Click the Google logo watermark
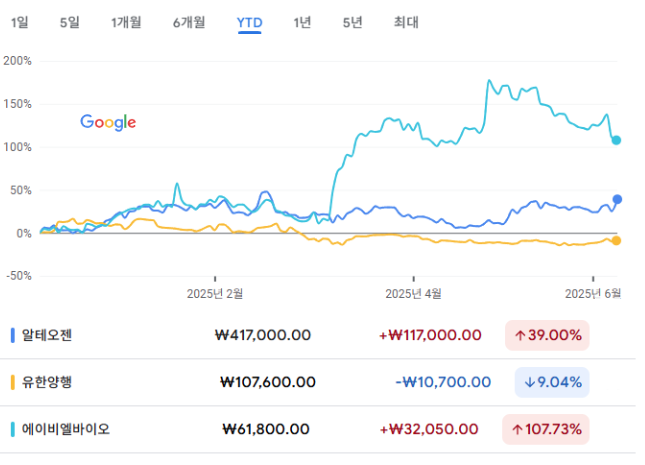 tap(108, 122)
